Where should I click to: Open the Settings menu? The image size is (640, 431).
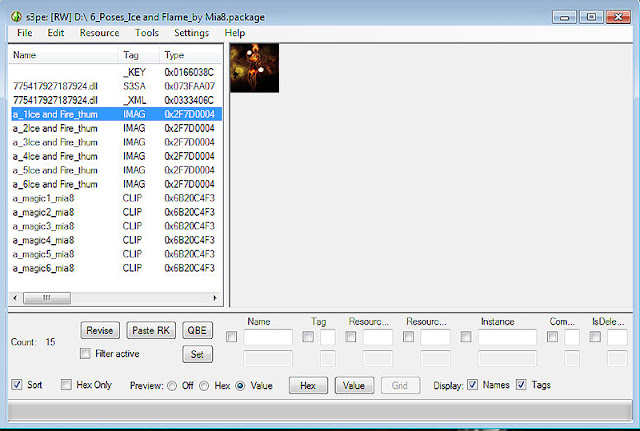coord(191,33)
